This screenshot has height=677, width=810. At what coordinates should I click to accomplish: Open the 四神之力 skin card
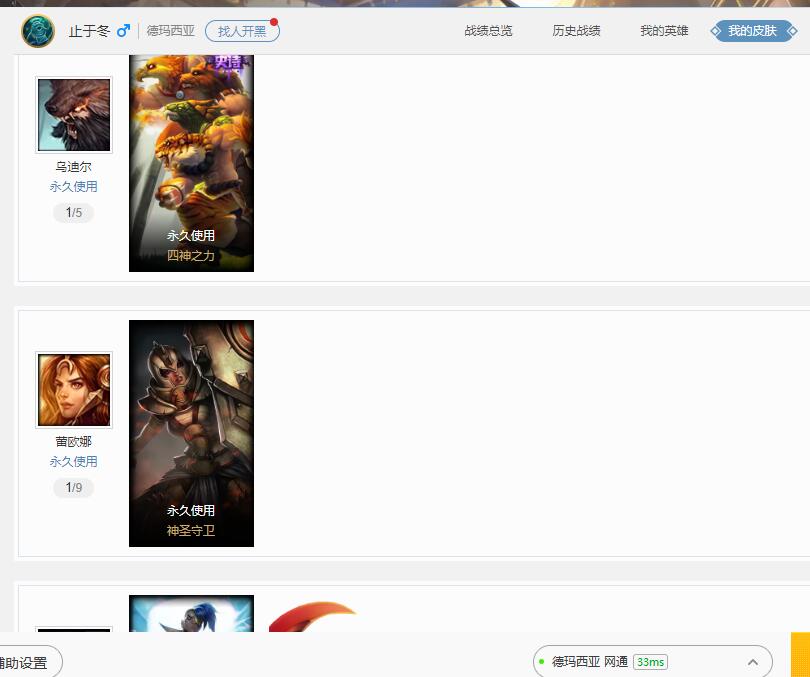click(191, 163)
